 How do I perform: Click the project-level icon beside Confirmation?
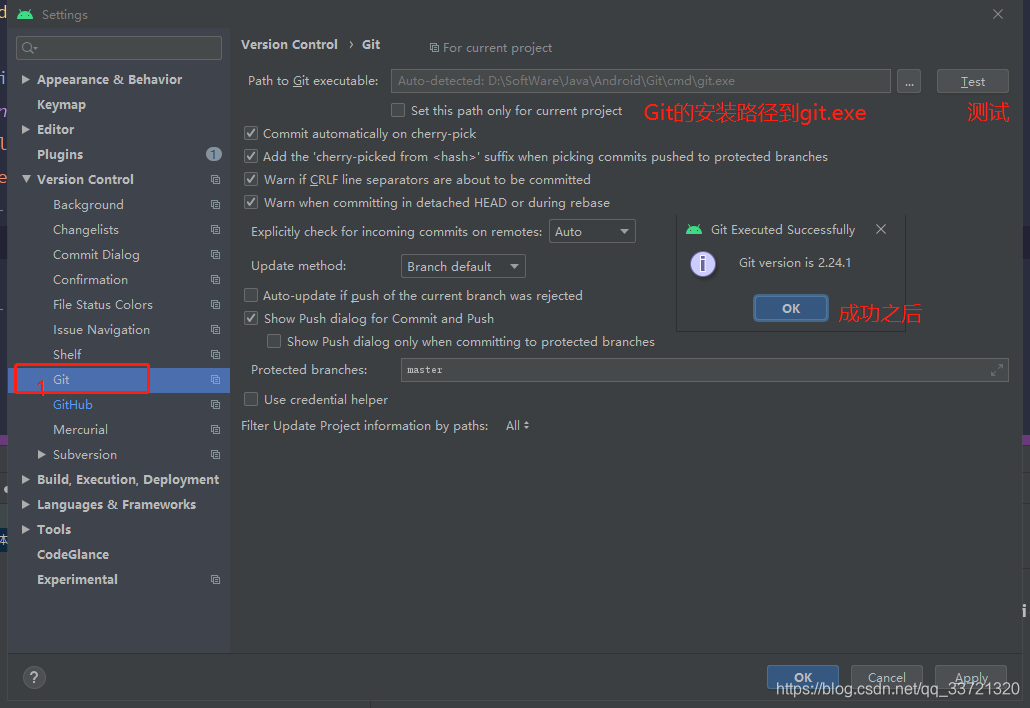pyautogui.click(x=215, y=279)
